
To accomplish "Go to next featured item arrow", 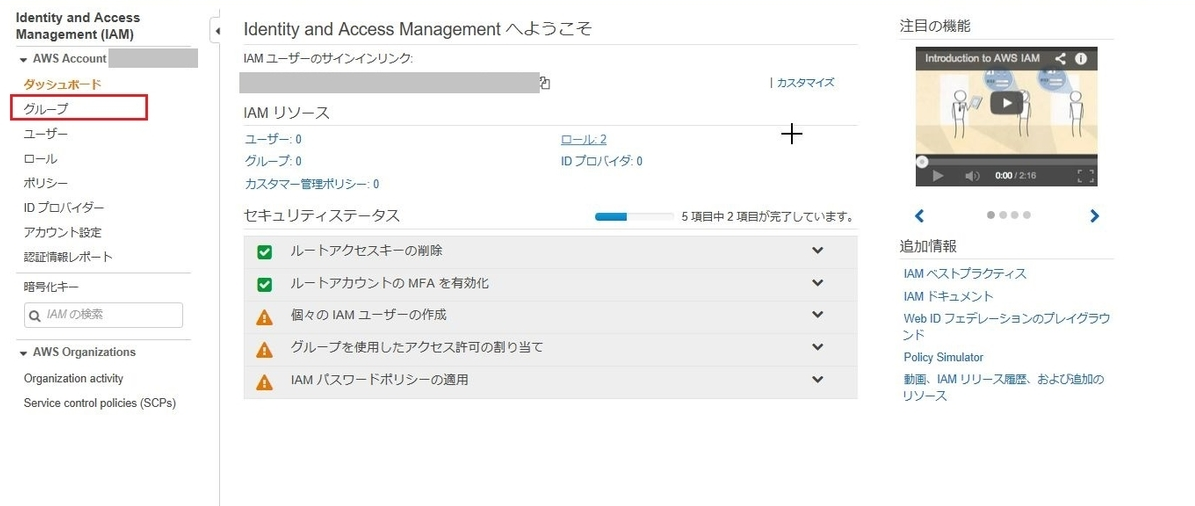I will 1094,216.
